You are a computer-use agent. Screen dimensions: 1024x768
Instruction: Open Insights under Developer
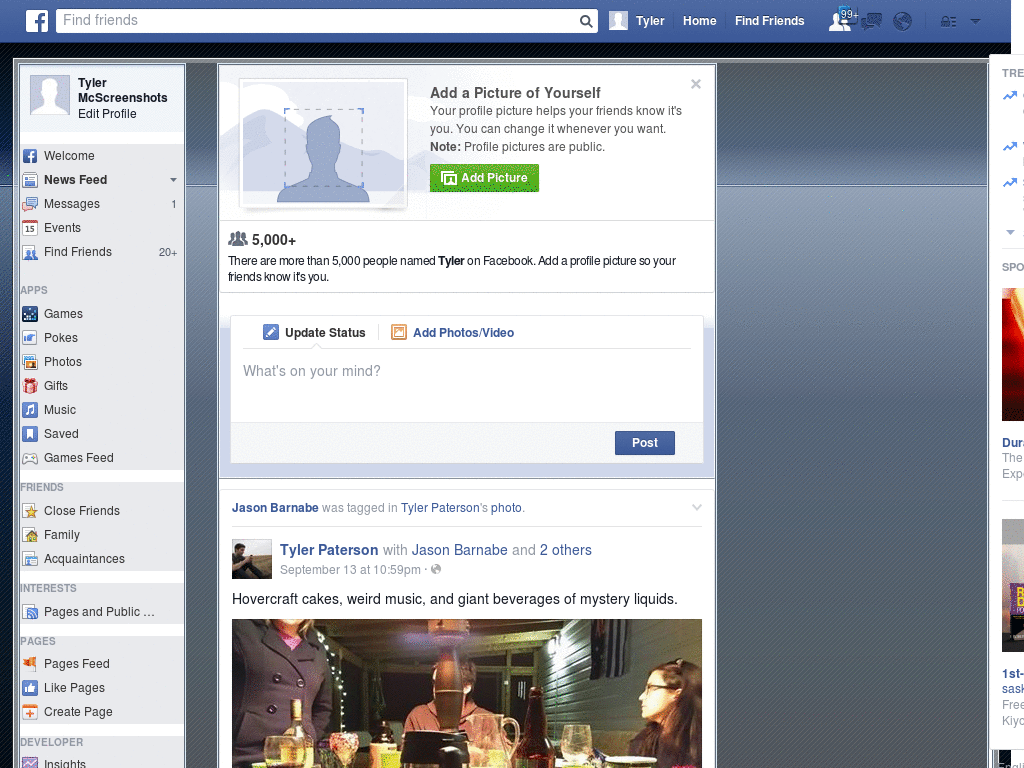pyautogui.click(x=65, y=763)
